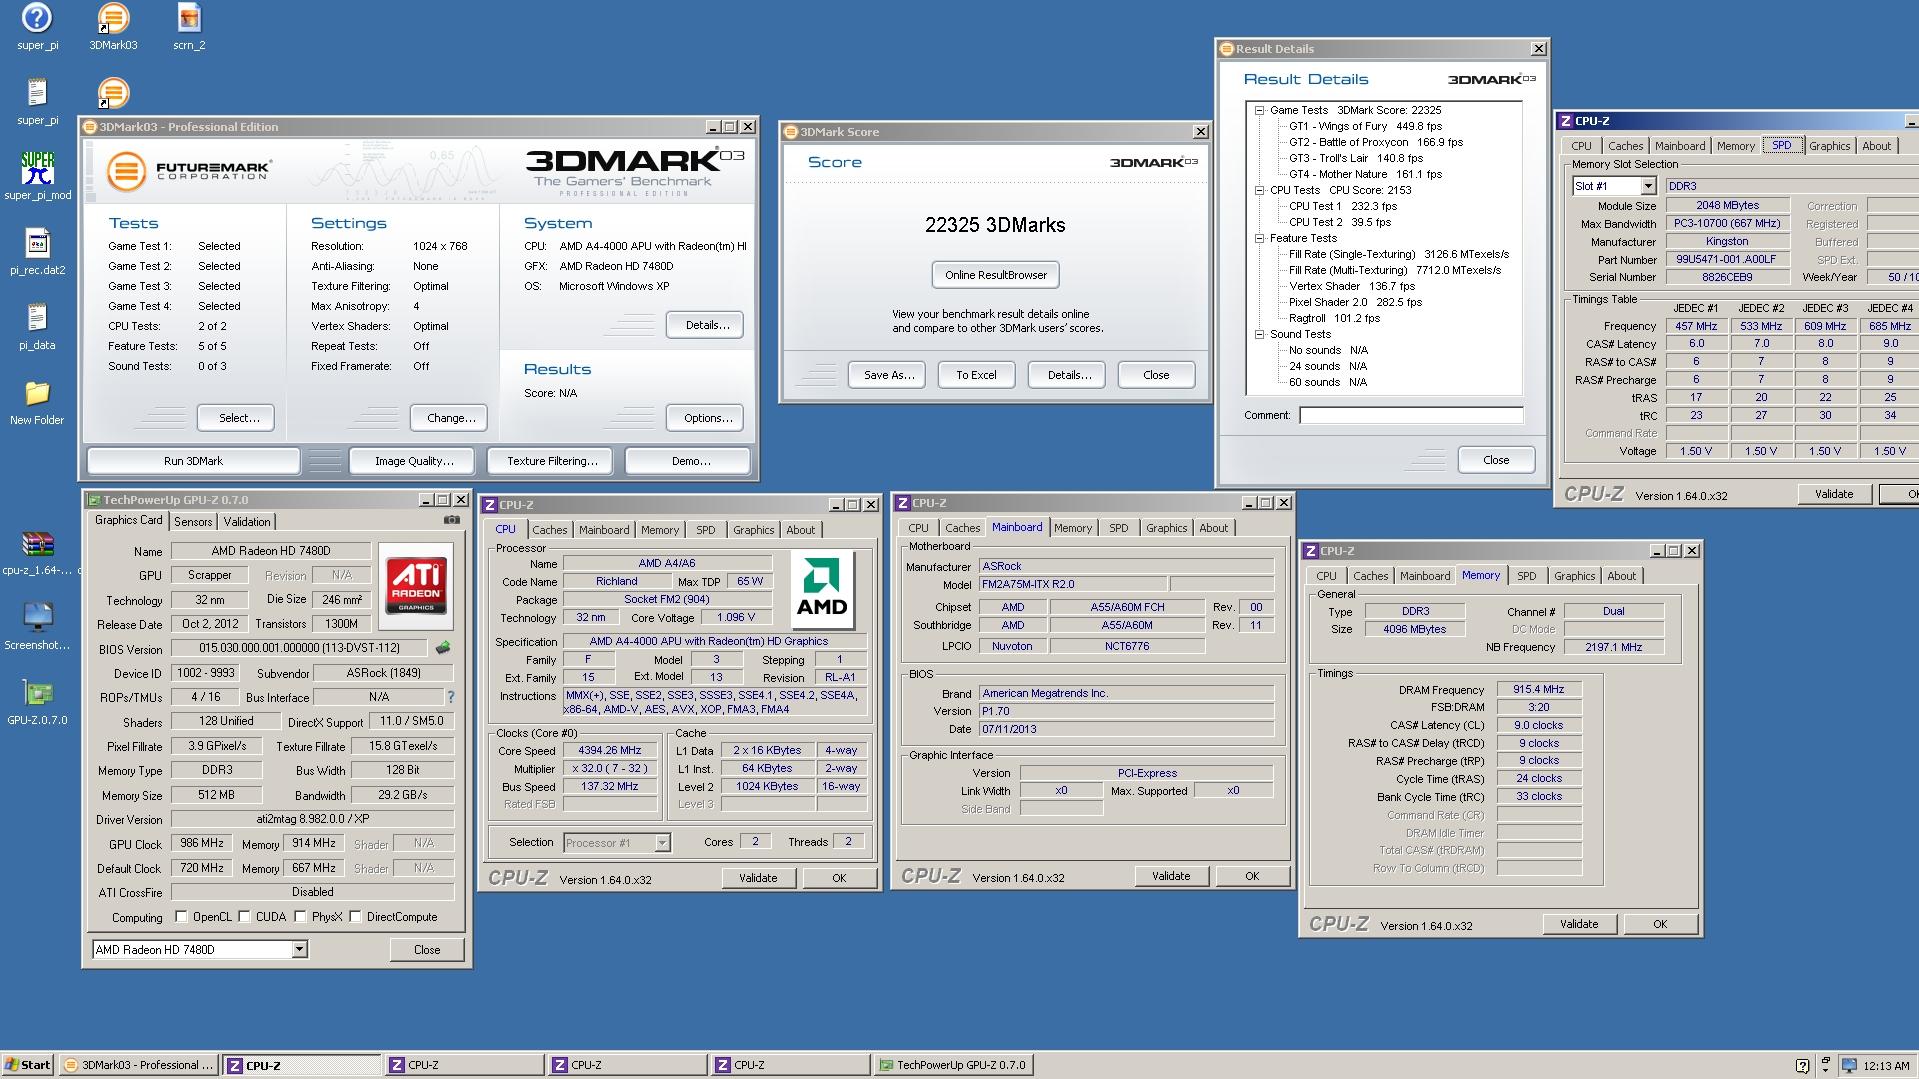
Task: Open Graphics tab in CPU-Z Memory window
Action: click(x=1574, y=576)
